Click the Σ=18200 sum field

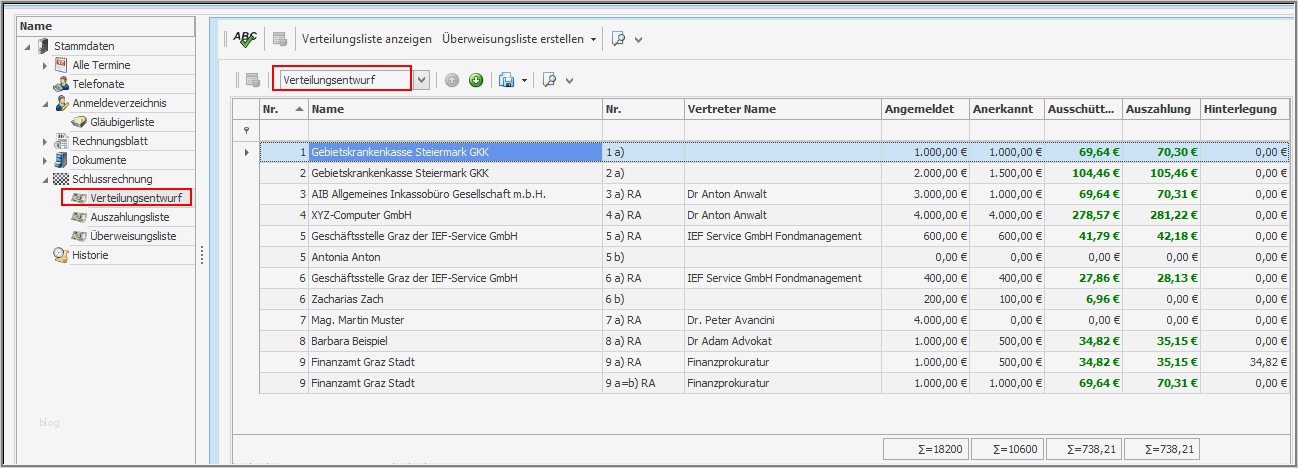[x=926, y=450]
